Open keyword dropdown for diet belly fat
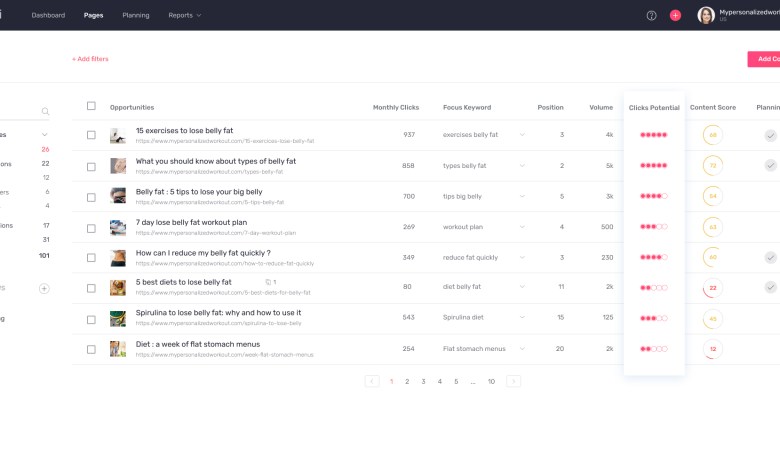 pyautogui.click(x=522, y=287)
